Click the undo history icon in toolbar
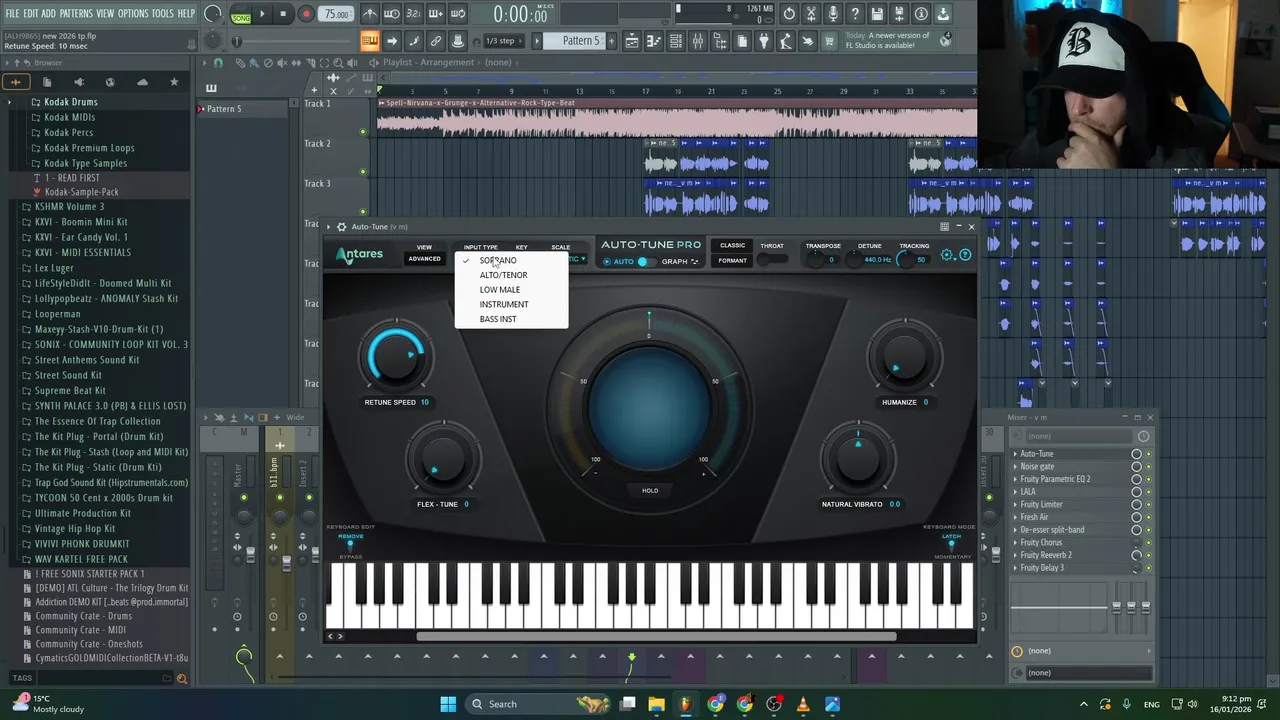Viewport: 1280px width, 720px height. pyautogui.click(x=789, y=14)
